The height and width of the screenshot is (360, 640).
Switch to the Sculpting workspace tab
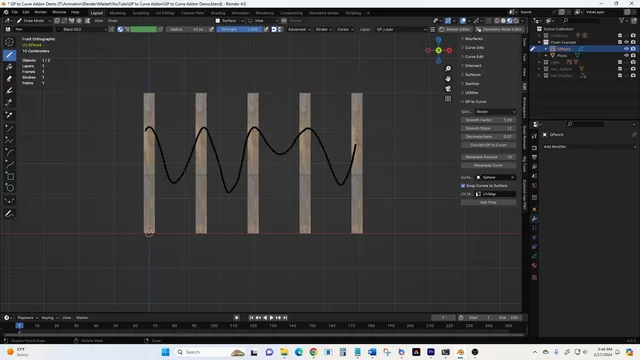click(140, 13)
